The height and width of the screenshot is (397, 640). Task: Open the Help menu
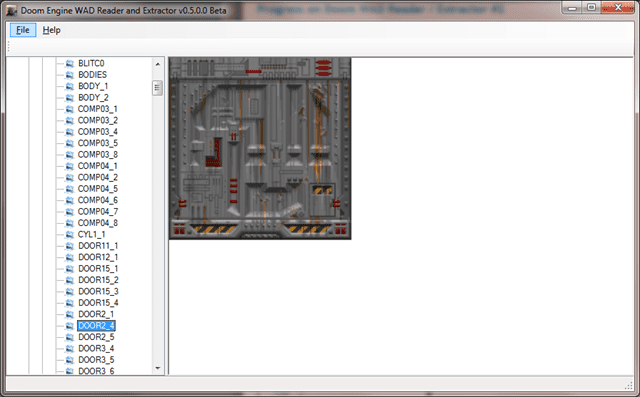[x=51, y=30]
